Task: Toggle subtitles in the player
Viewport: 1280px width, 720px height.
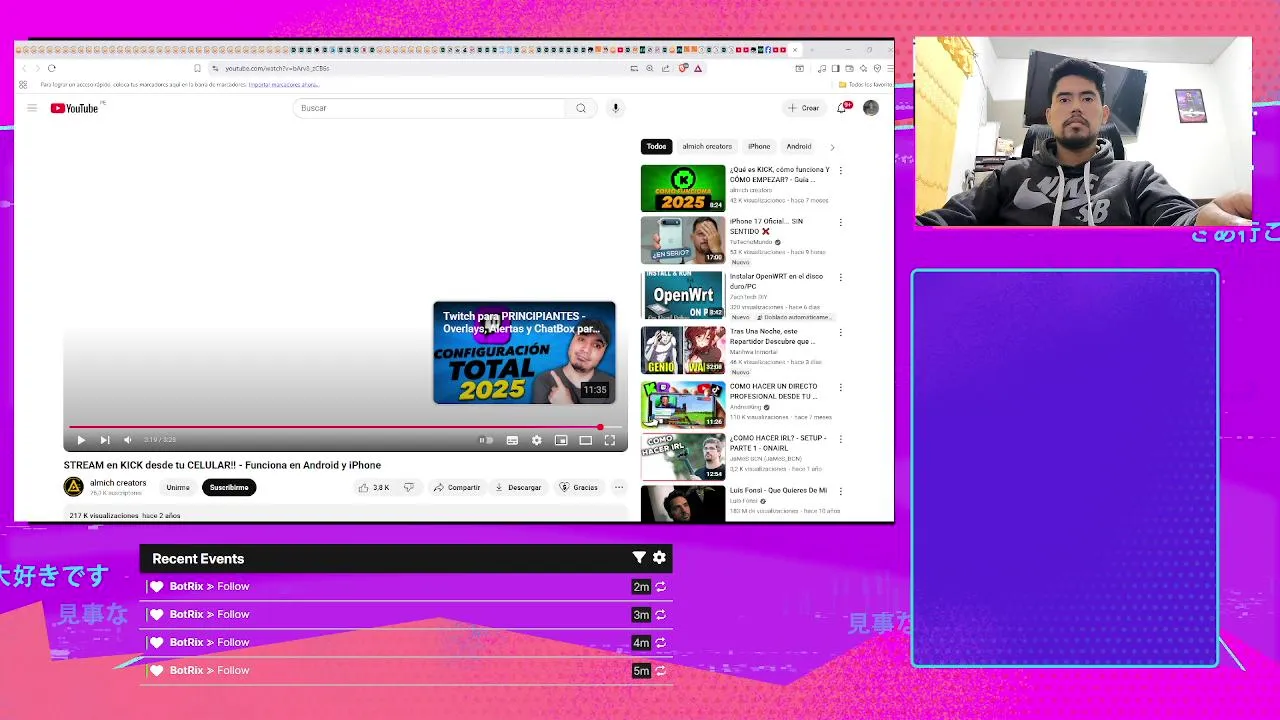Action: [x=512, y=440]
